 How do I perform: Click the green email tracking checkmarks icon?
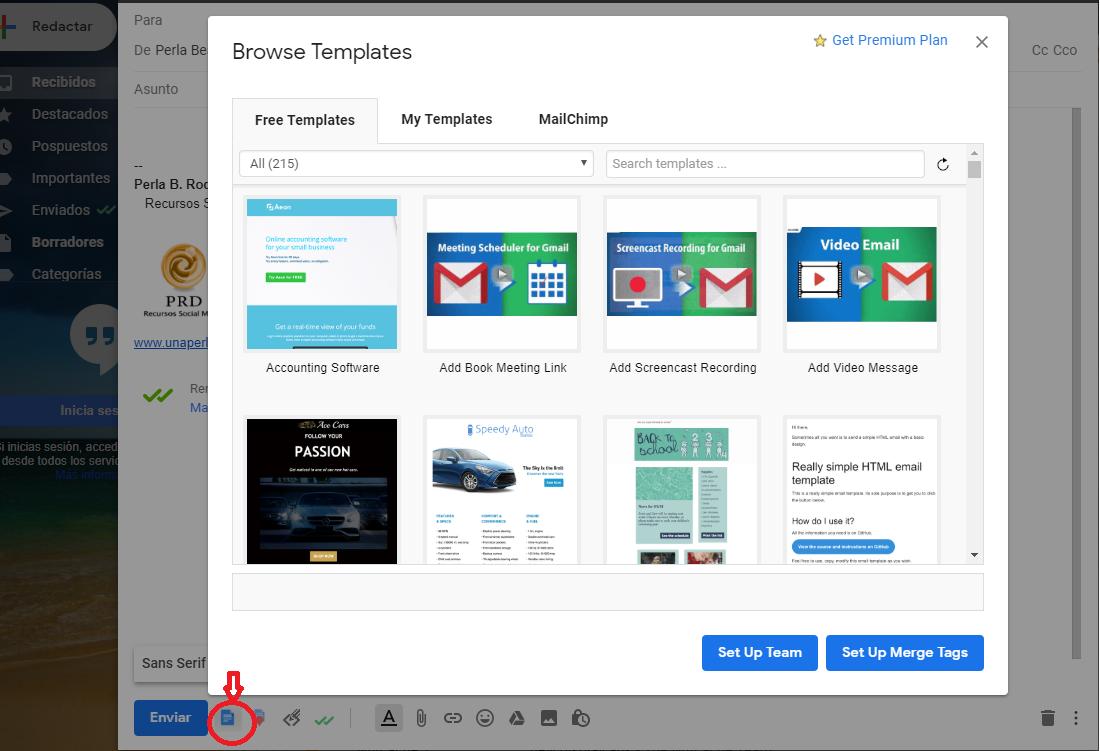pos(324,717)
